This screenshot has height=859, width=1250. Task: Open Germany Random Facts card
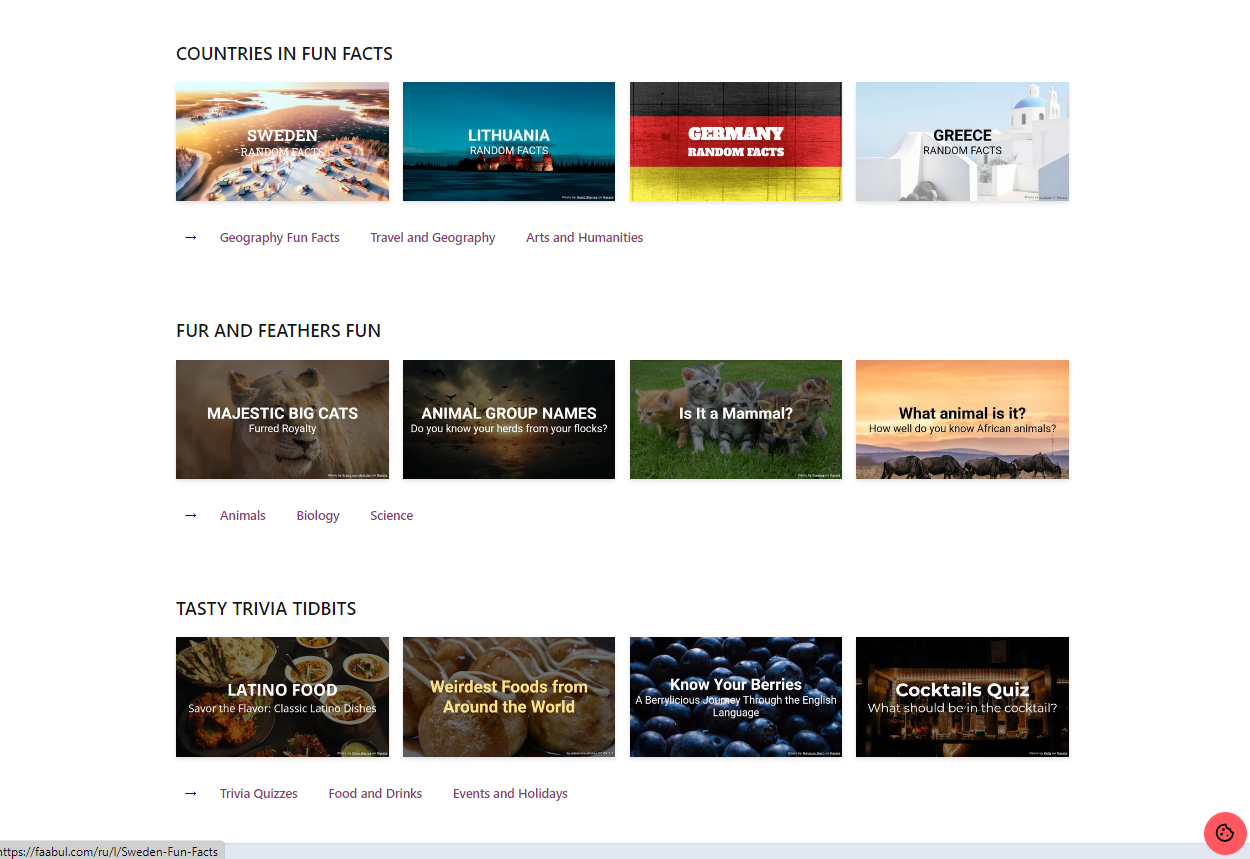tap(736, 142)
